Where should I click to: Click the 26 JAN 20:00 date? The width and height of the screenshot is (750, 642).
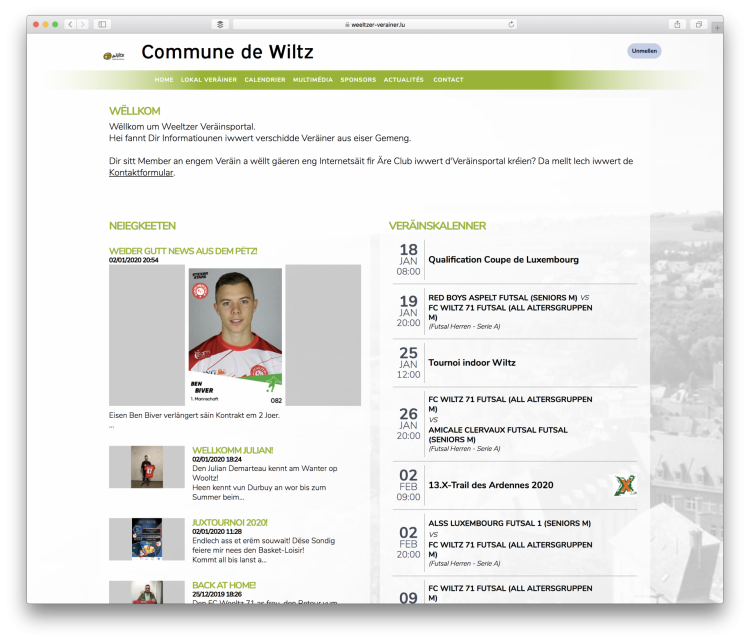pyautogui.click(x=408, y=424)
